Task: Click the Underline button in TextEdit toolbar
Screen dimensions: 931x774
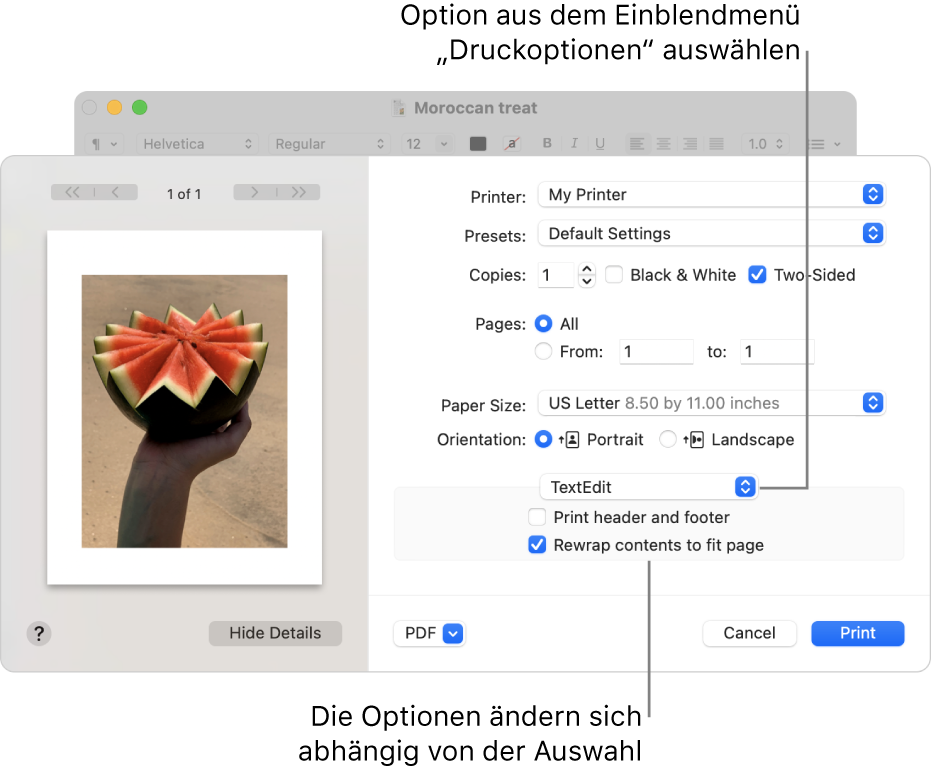Action: 600,144
